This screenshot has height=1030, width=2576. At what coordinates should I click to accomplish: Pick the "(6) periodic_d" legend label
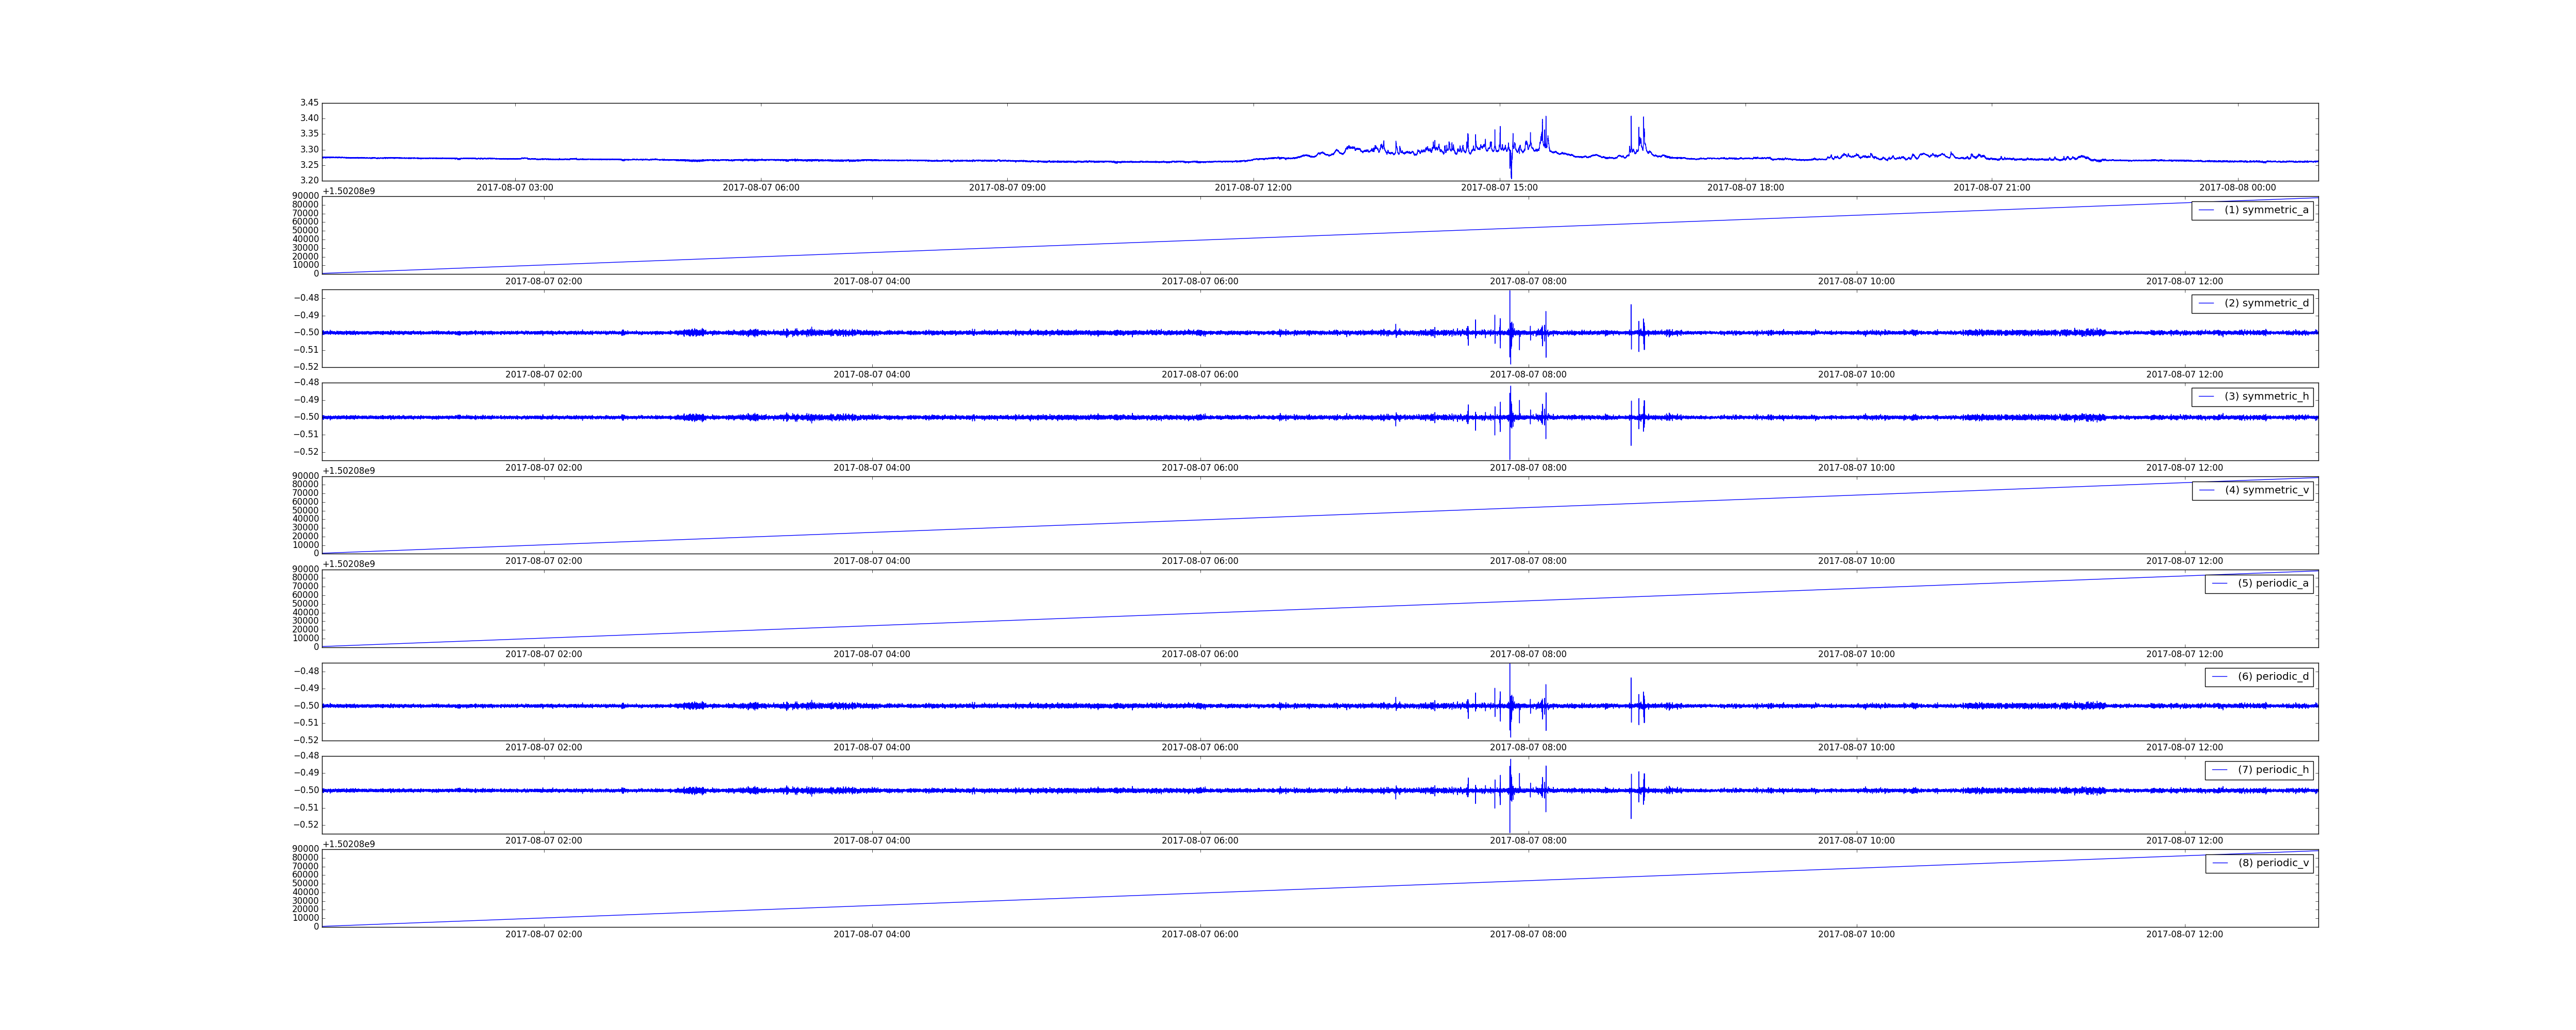coord(2273,676)
